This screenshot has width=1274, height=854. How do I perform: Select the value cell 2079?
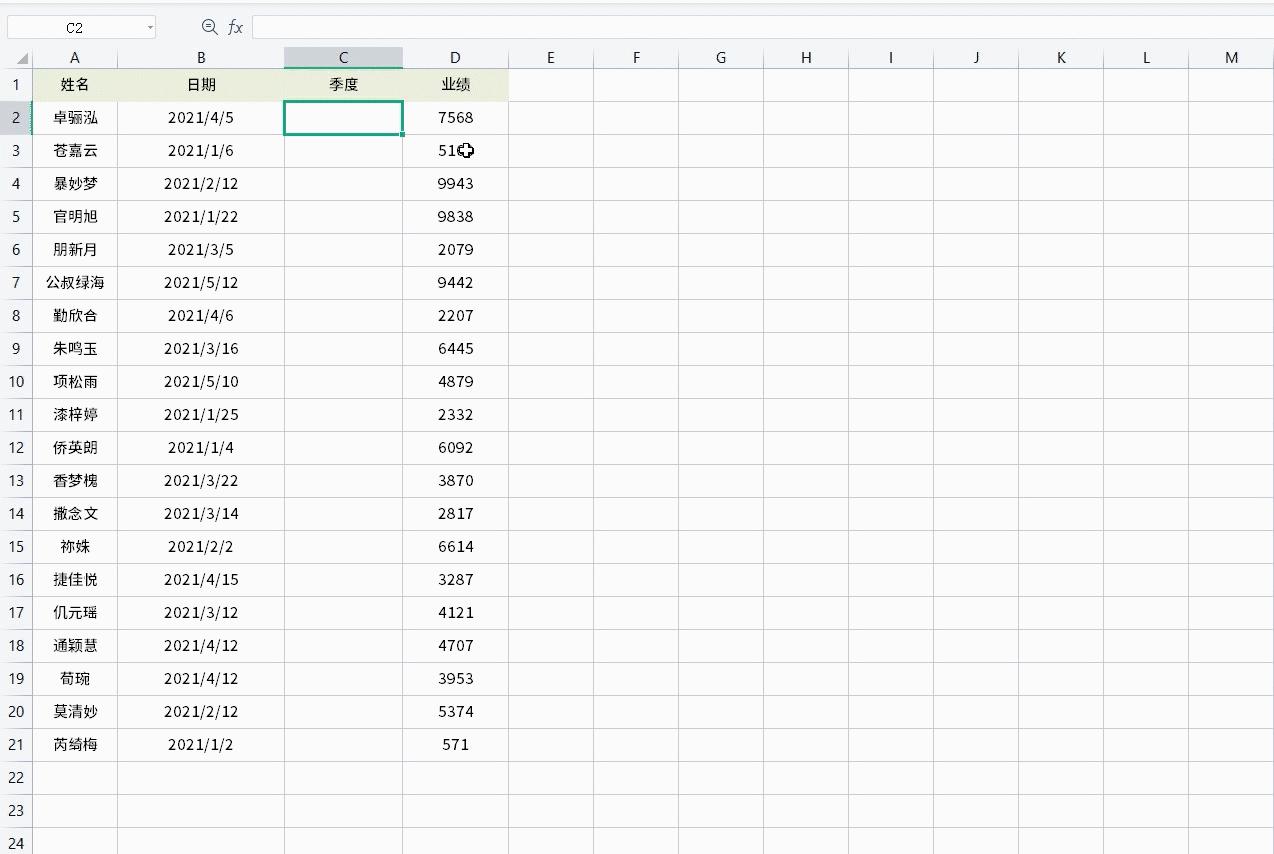pos(456,250)
